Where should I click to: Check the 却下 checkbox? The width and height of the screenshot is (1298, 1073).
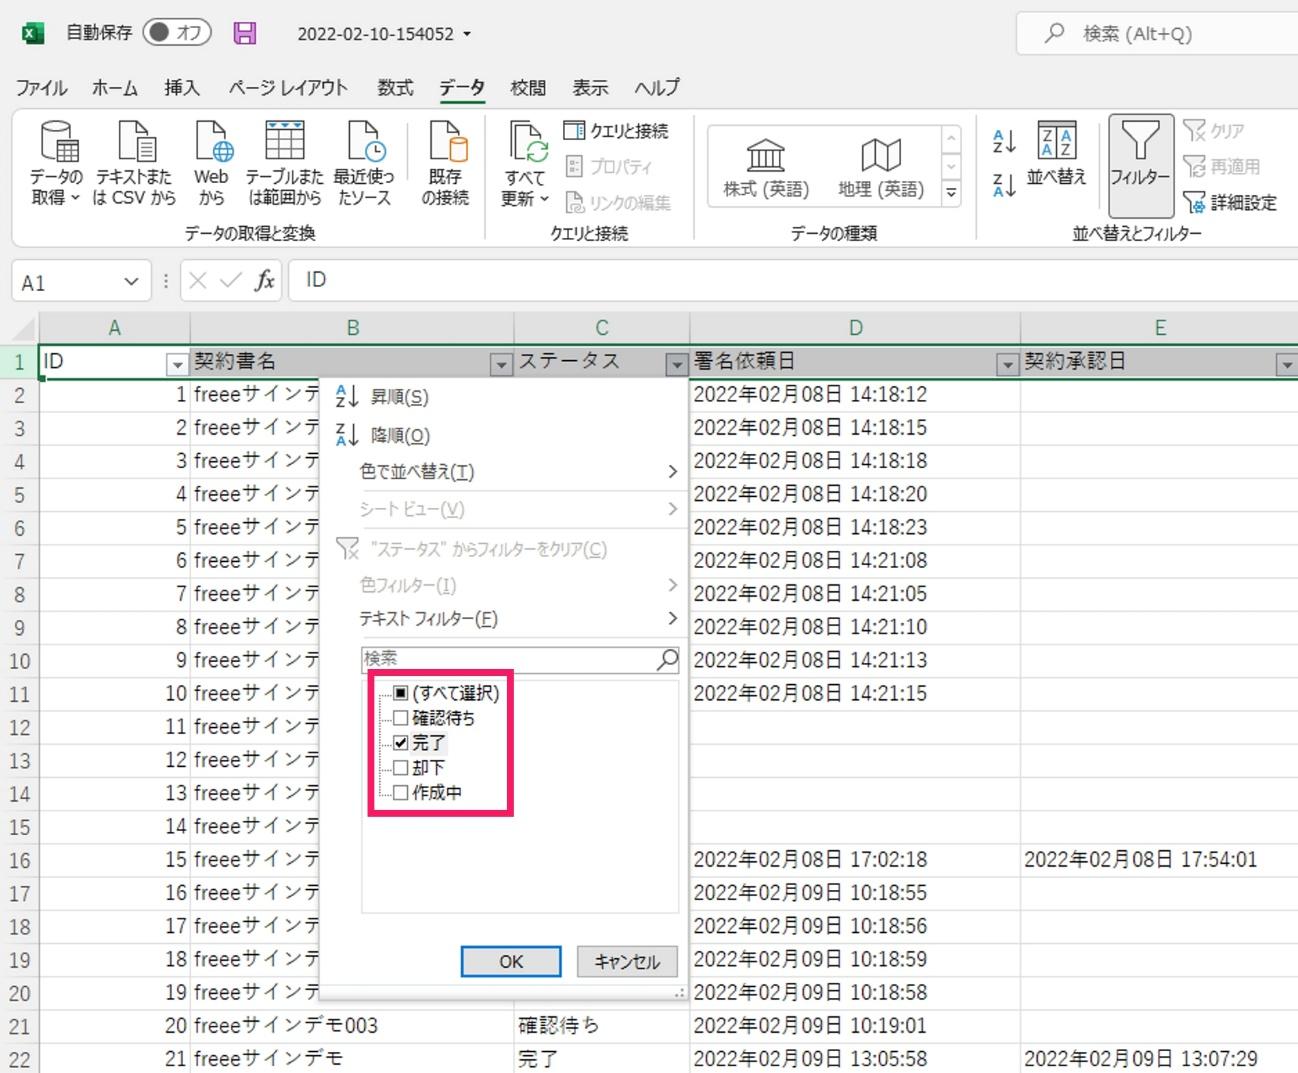click(401, 768)
